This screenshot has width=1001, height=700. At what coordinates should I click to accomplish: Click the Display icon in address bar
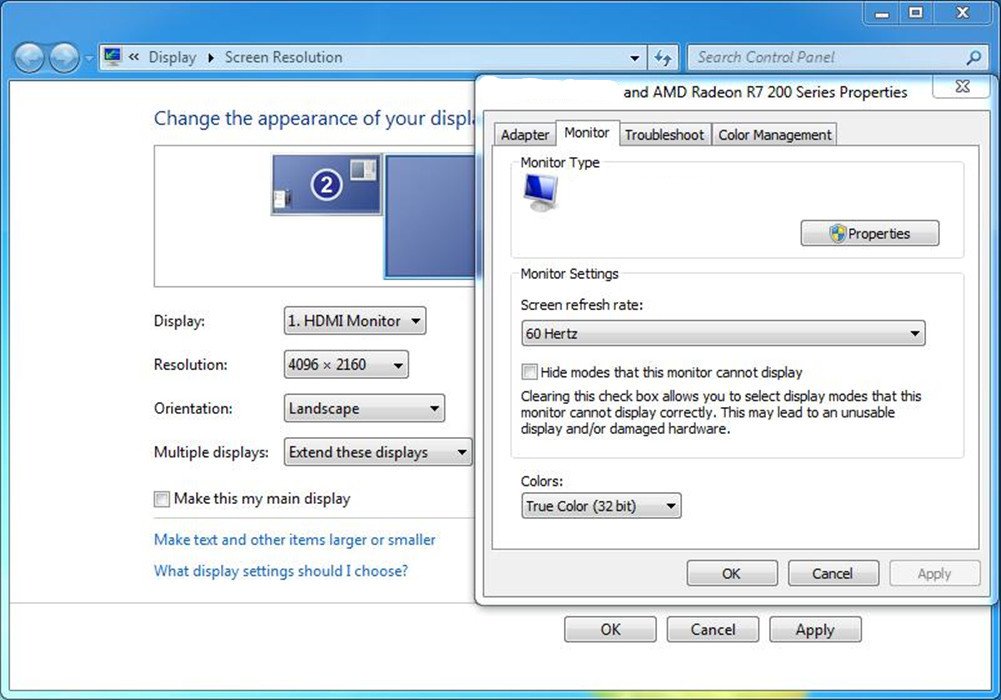(113, 57)
